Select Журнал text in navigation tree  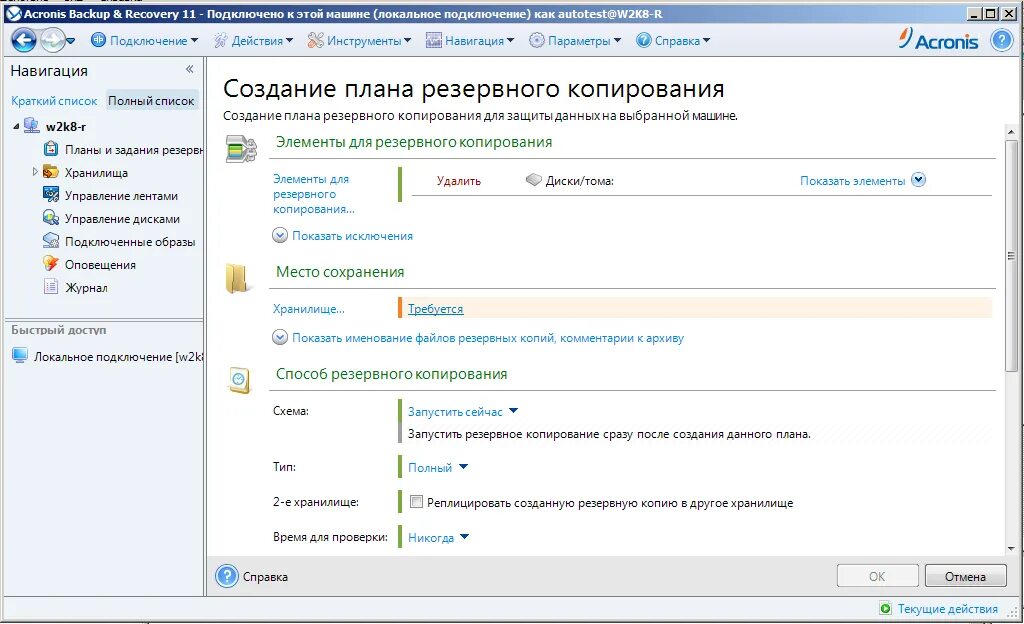(86, 287)
